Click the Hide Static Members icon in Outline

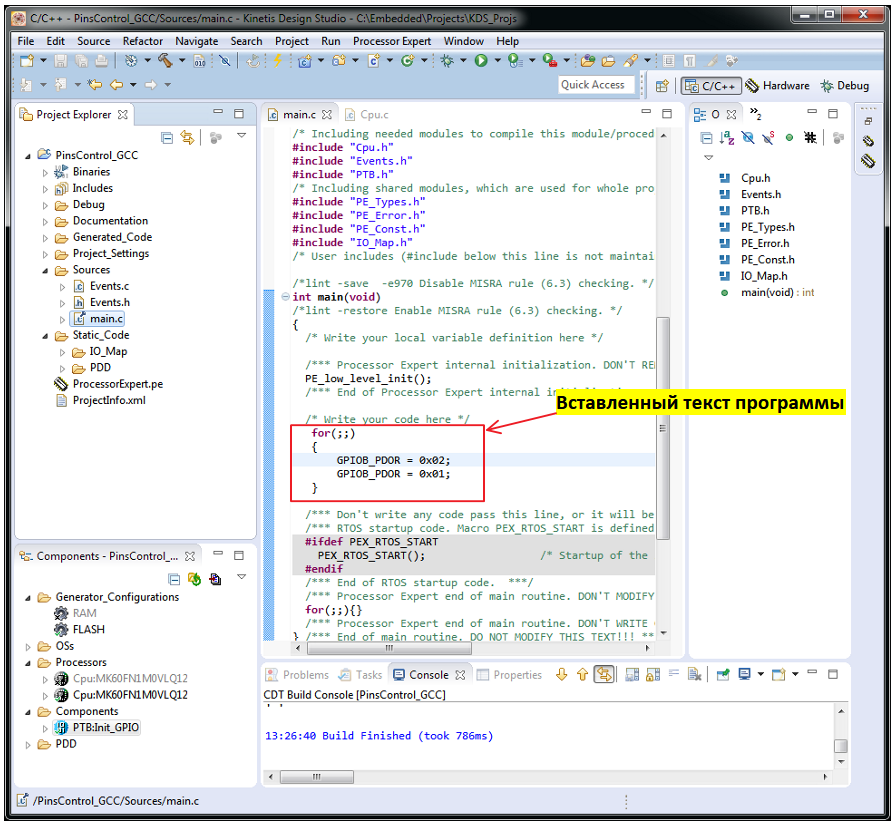[769, 138]
